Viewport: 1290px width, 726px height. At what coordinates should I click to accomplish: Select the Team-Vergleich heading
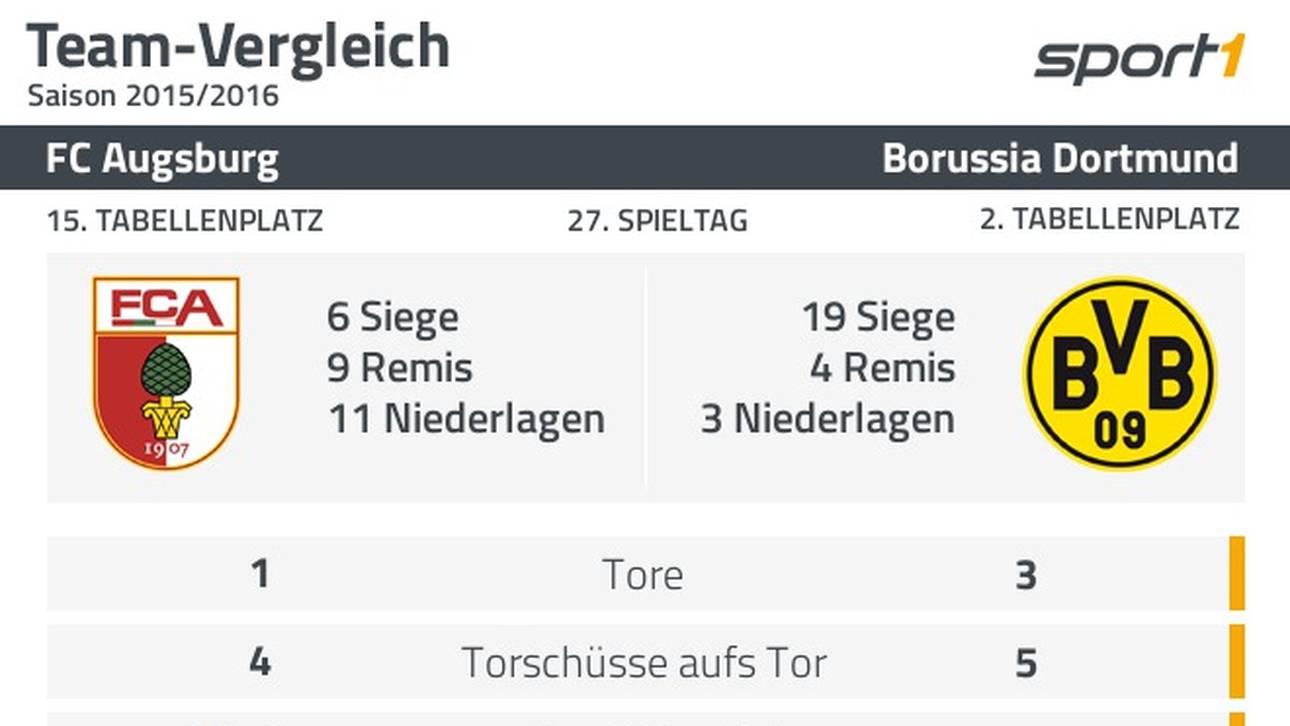click(238, 46)
